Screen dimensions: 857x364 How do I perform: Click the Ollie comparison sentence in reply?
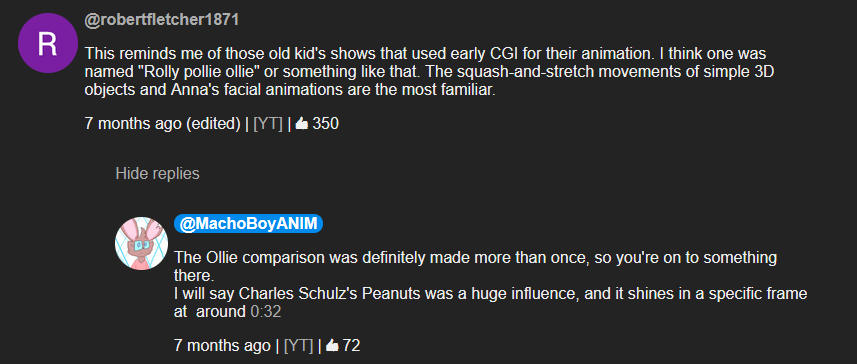(x=475, y=266)
